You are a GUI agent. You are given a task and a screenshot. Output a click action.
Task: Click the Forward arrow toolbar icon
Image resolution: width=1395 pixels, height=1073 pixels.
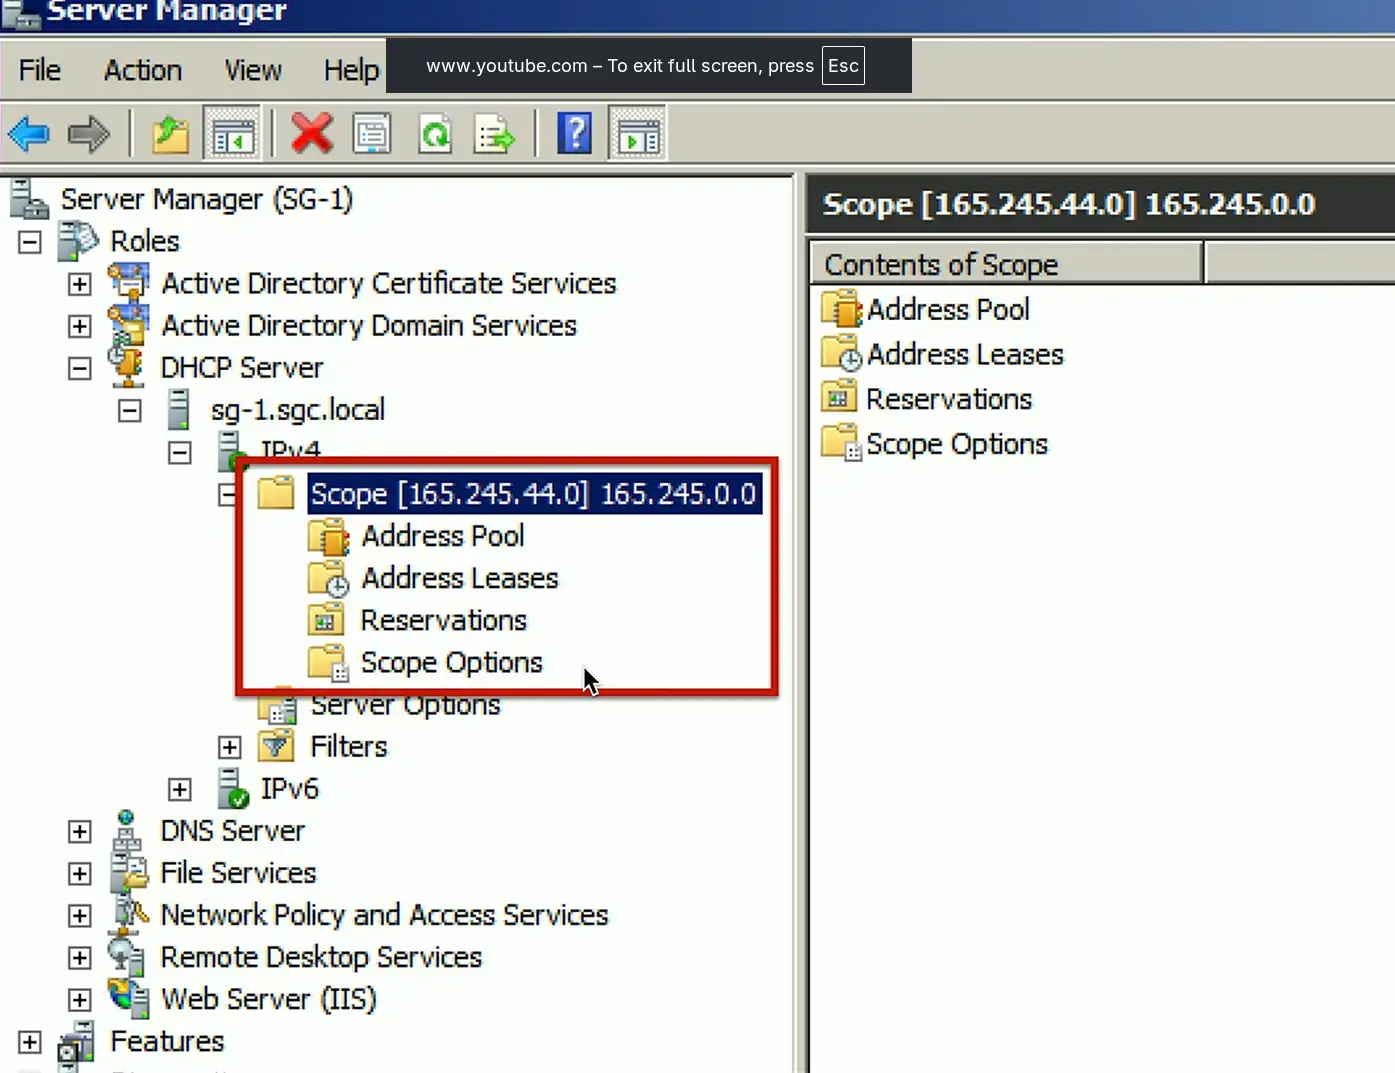[x=89, y=133]
